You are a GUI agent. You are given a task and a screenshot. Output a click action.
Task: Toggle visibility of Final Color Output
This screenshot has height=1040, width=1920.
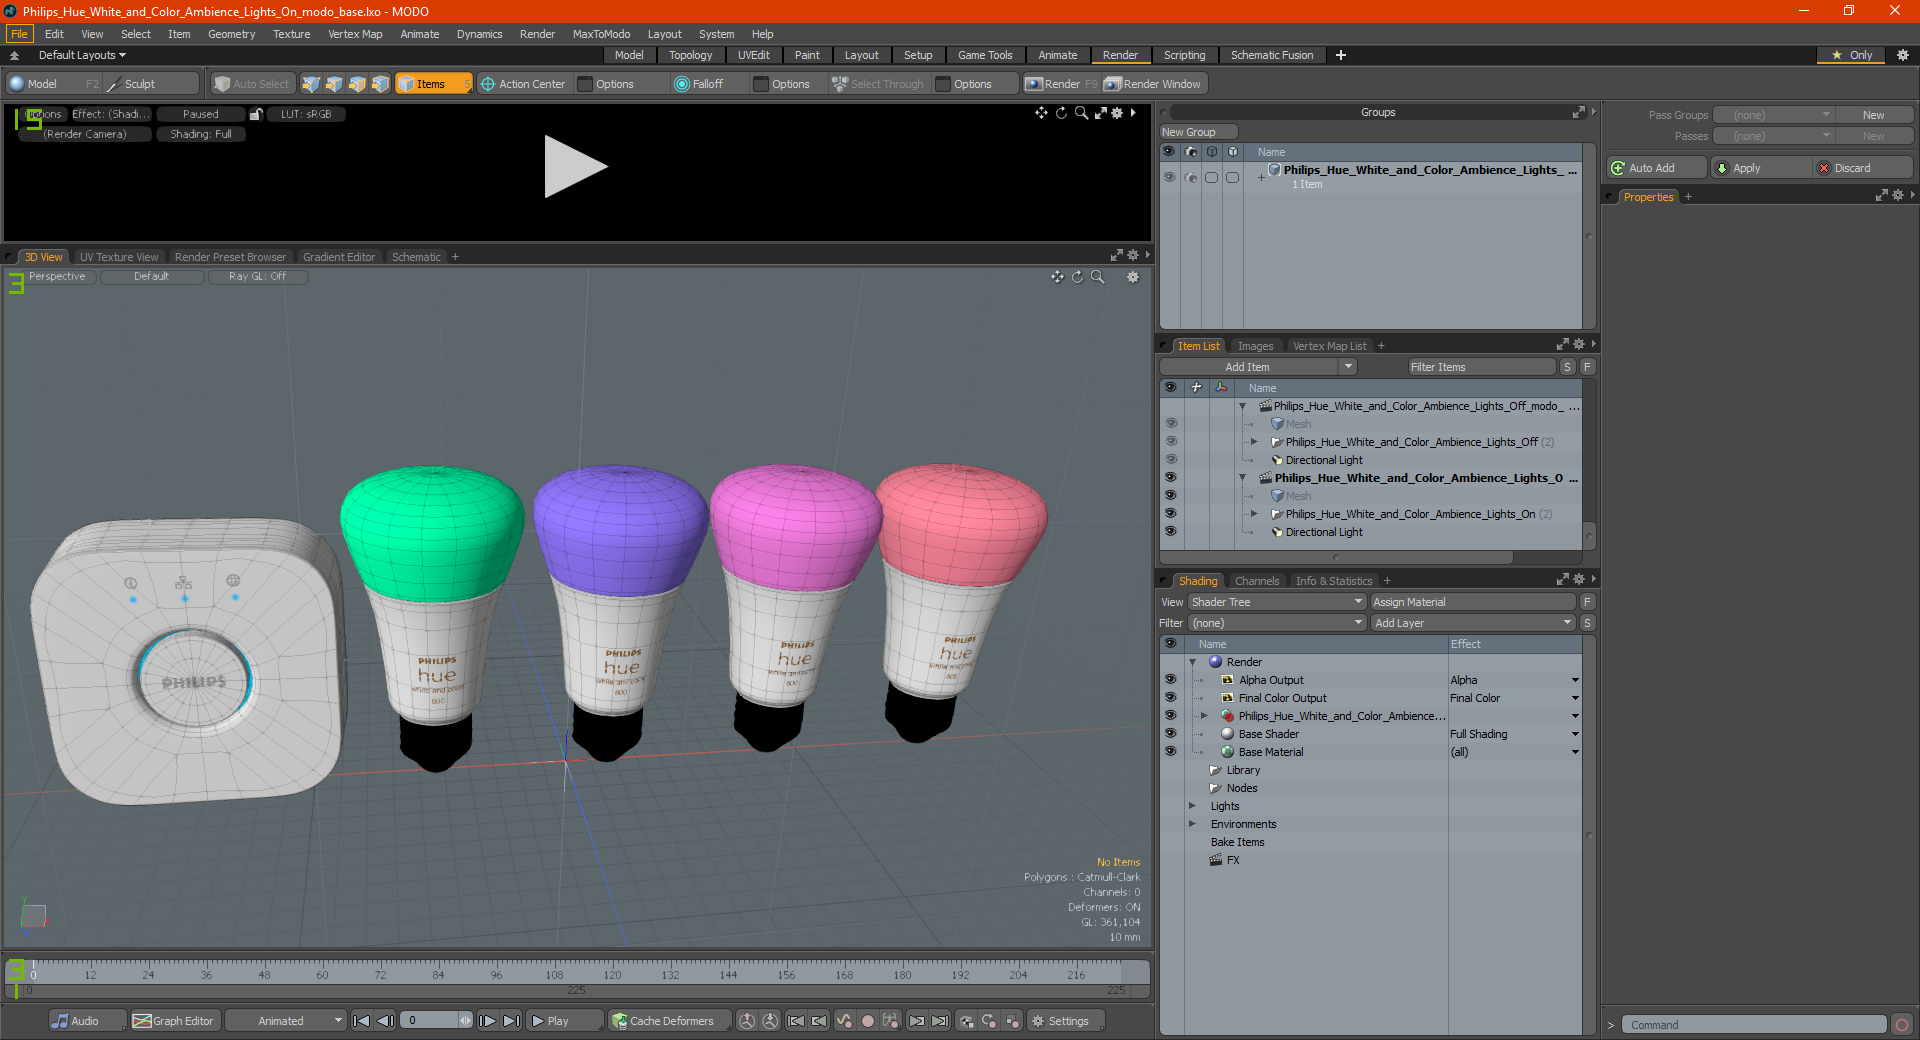click(1170, 698)
